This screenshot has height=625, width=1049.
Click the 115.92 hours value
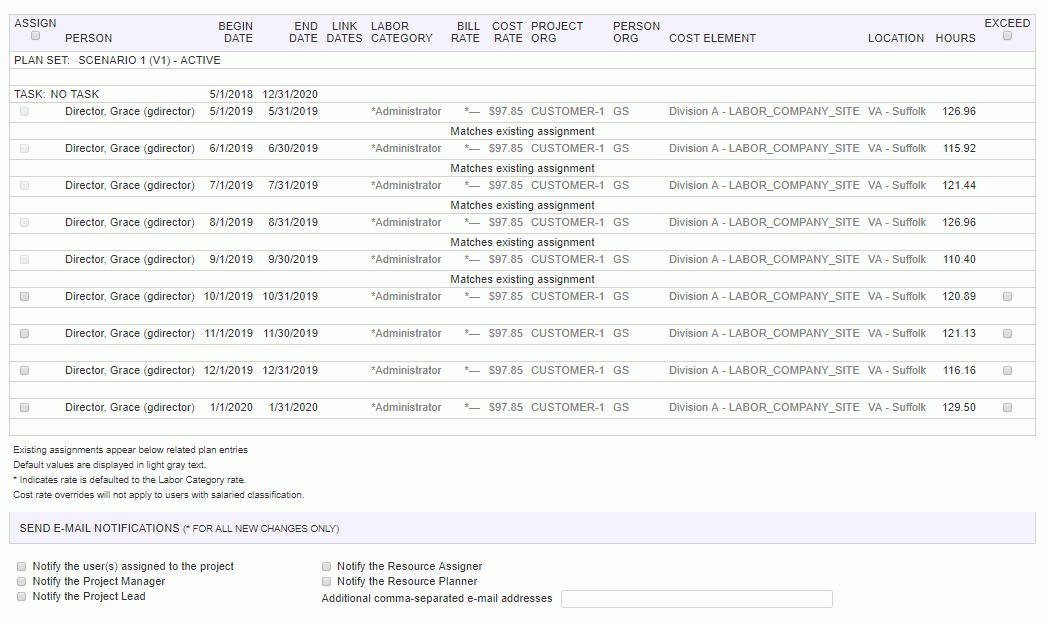pos(959,149)
